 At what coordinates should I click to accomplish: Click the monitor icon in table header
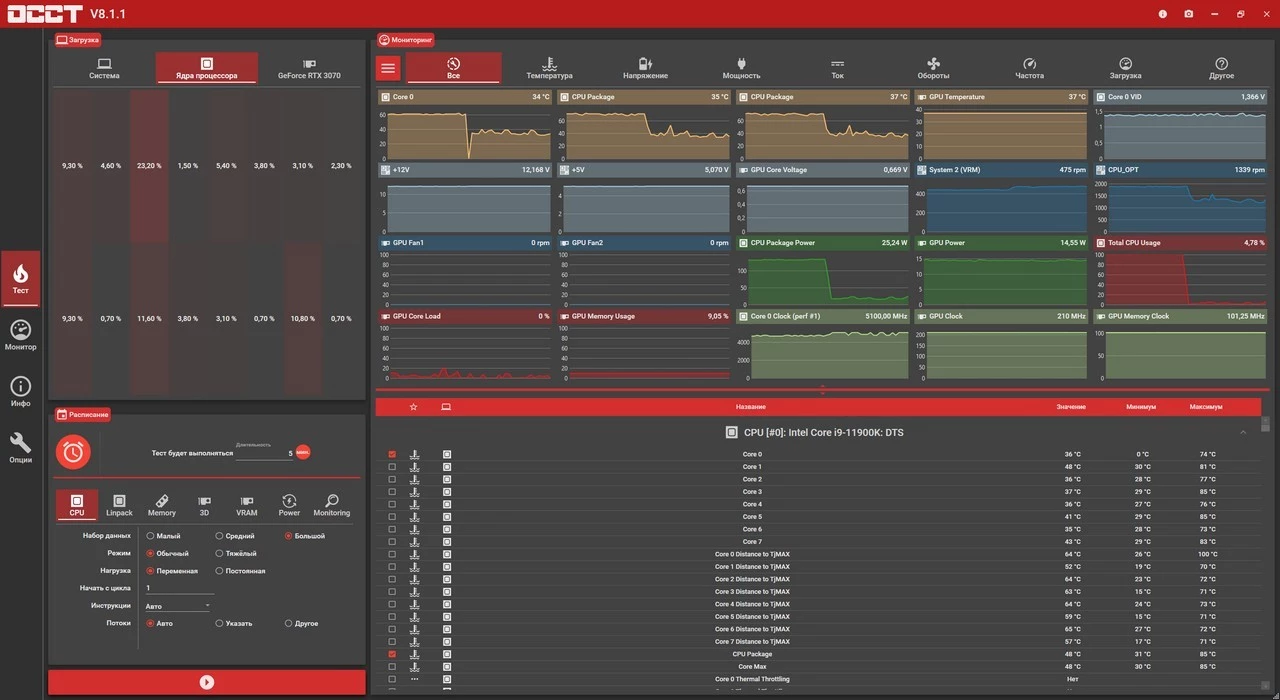[x=446, y=407]
